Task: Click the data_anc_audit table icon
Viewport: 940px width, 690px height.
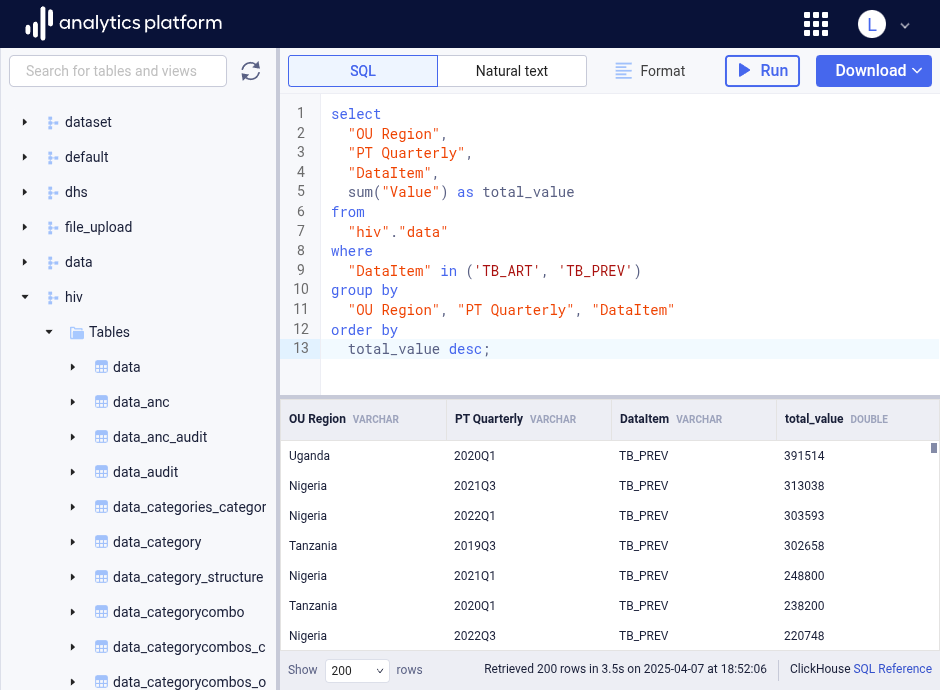Action: tap(101, 437)
